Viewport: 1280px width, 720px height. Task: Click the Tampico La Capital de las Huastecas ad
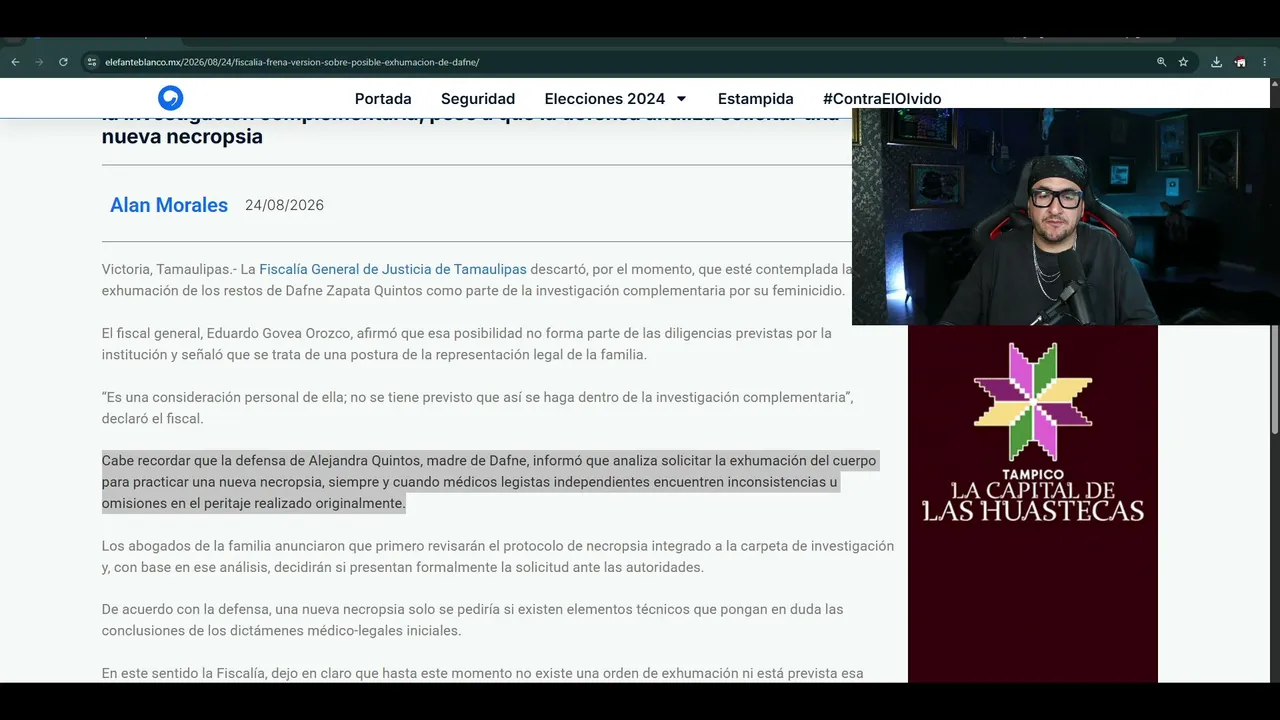pyautogui.click(x=1033, y=503)
